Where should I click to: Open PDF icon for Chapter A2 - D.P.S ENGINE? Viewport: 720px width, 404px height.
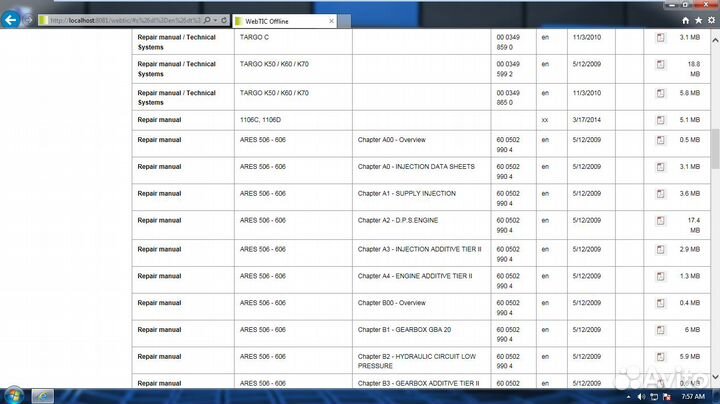(x=660, y=220)
